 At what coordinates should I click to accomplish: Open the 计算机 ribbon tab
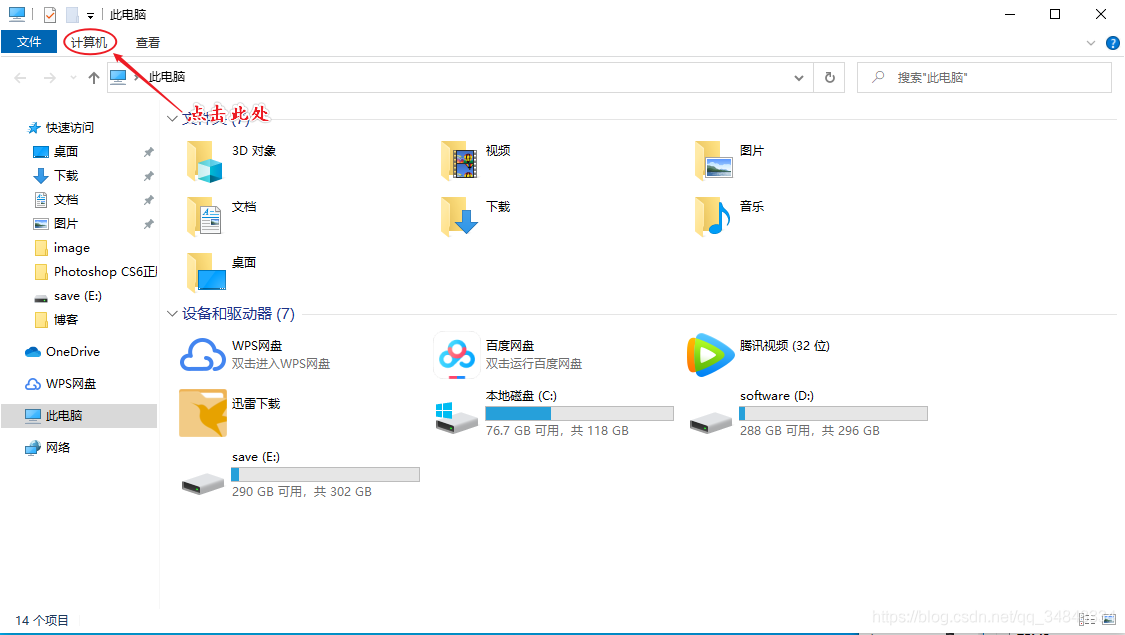click(89, 42)
